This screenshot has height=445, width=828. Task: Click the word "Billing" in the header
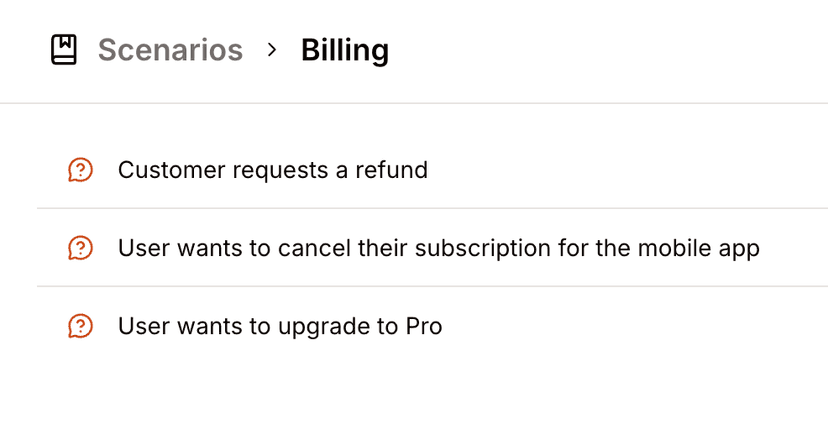click(x=345, y=50)
